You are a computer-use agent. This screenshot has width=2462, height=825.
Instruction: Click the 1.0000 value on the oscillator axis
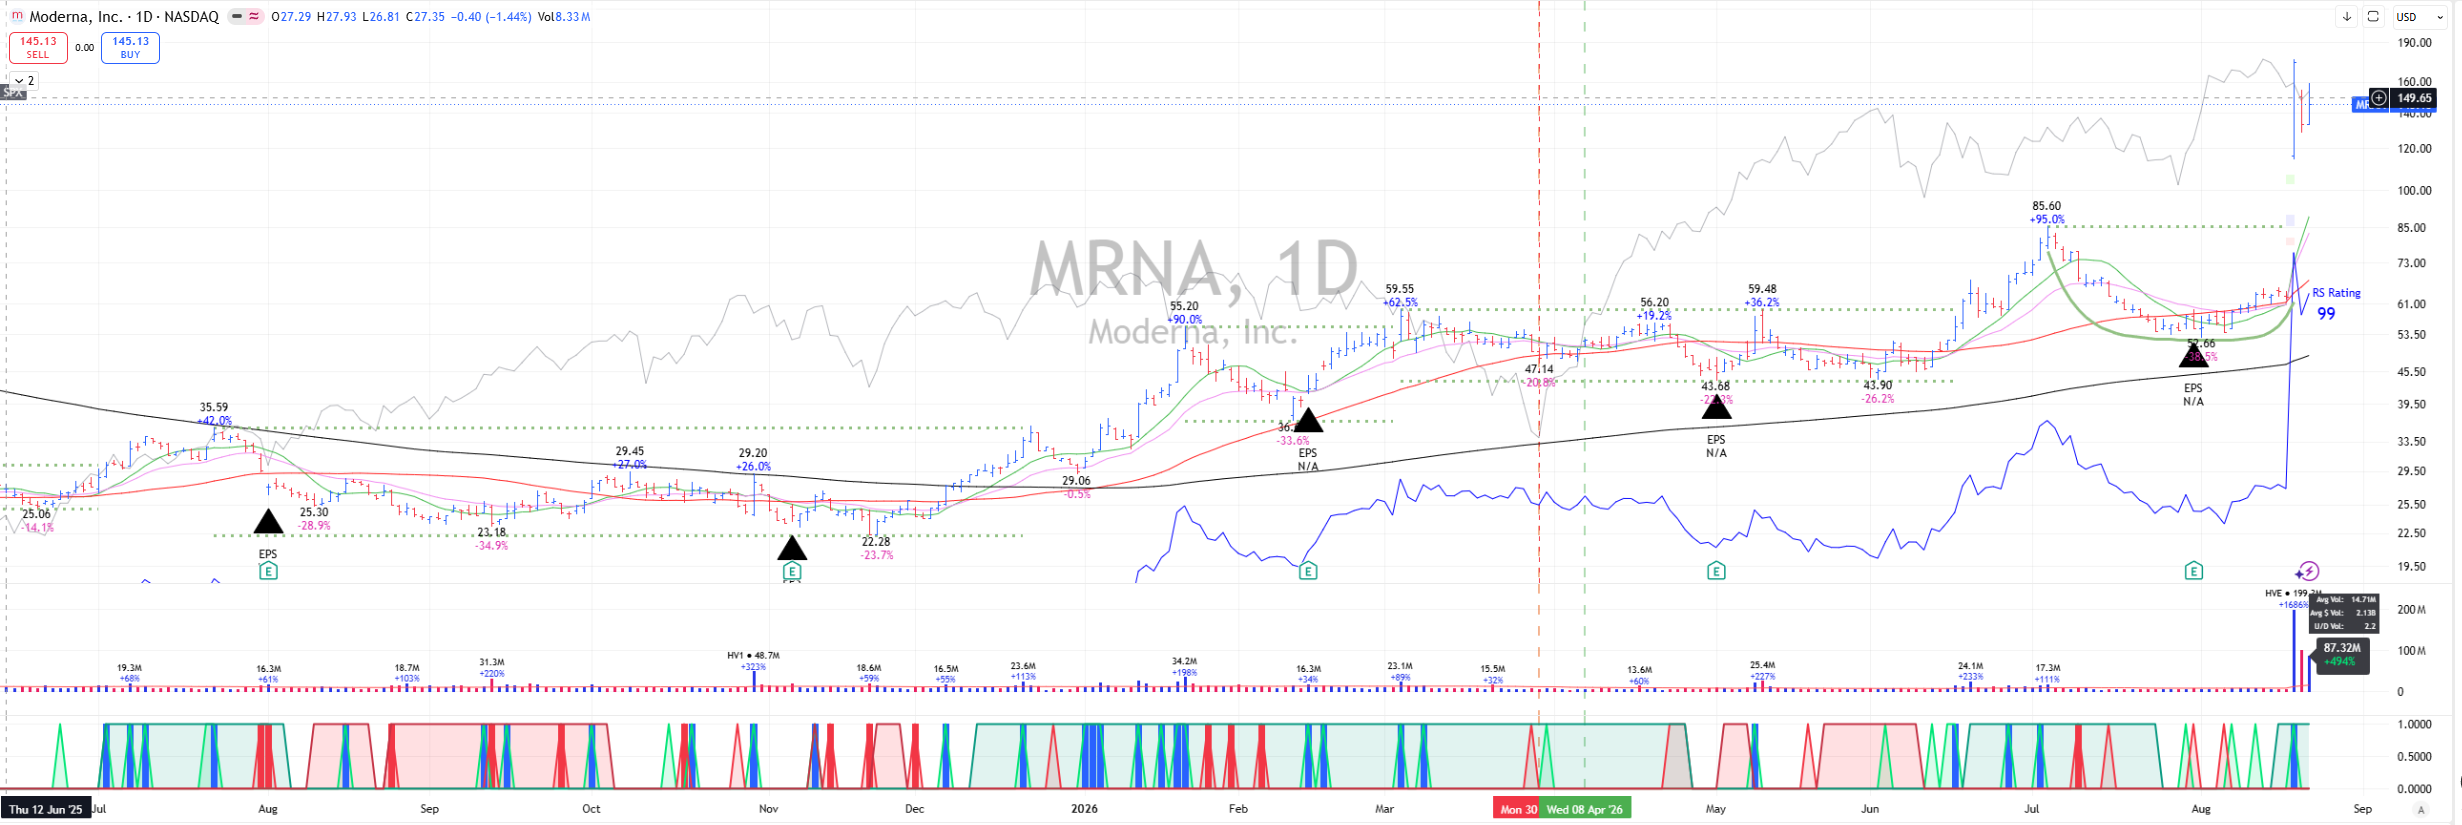(2415, 724)
